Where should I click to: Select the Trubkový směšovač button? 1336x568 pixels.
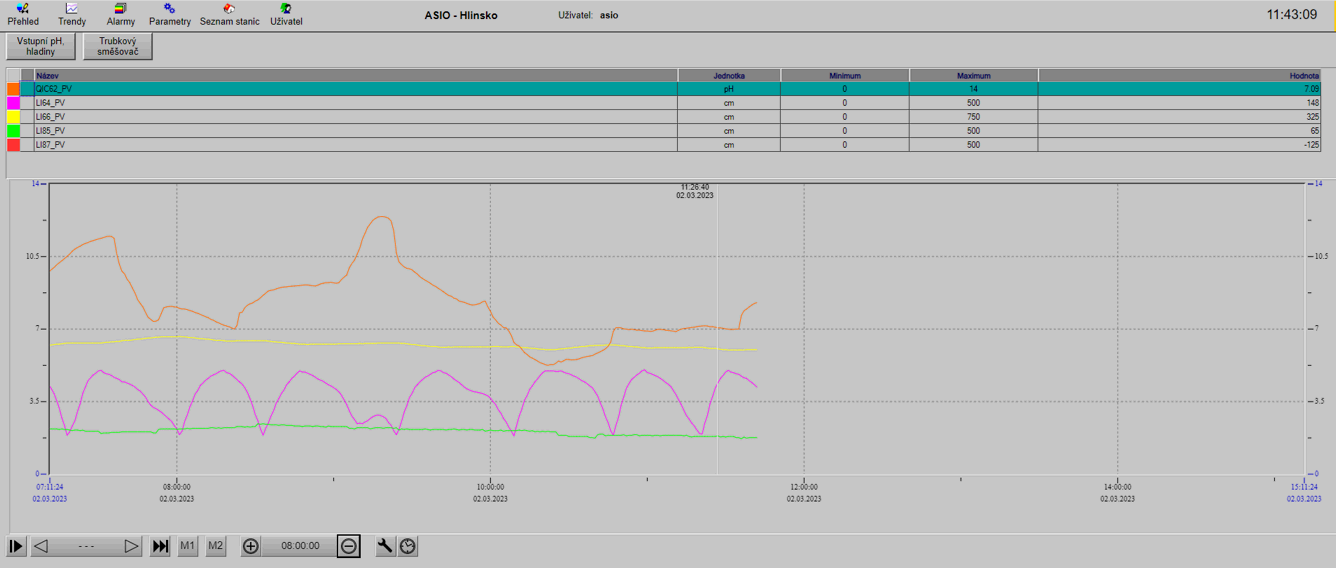pyautogui.click(x=118, y=46)
